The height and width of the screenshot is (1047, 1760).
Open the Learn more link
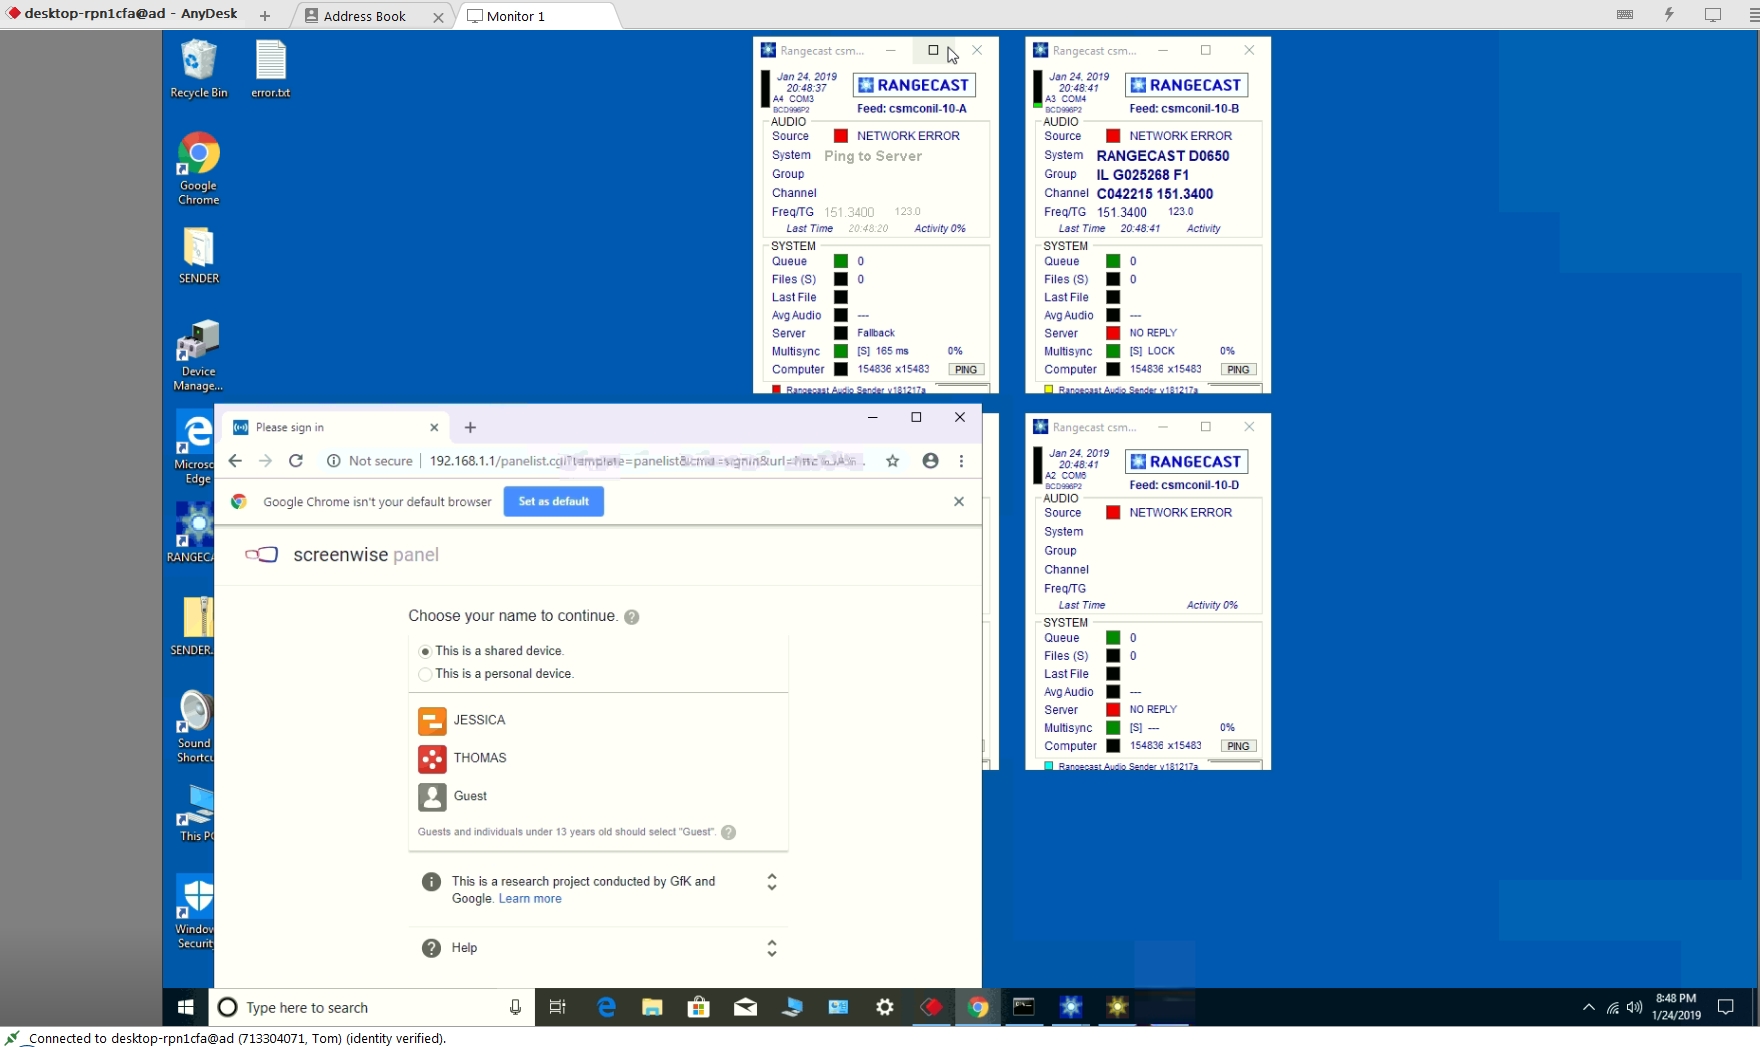click(x=530, y=899)
